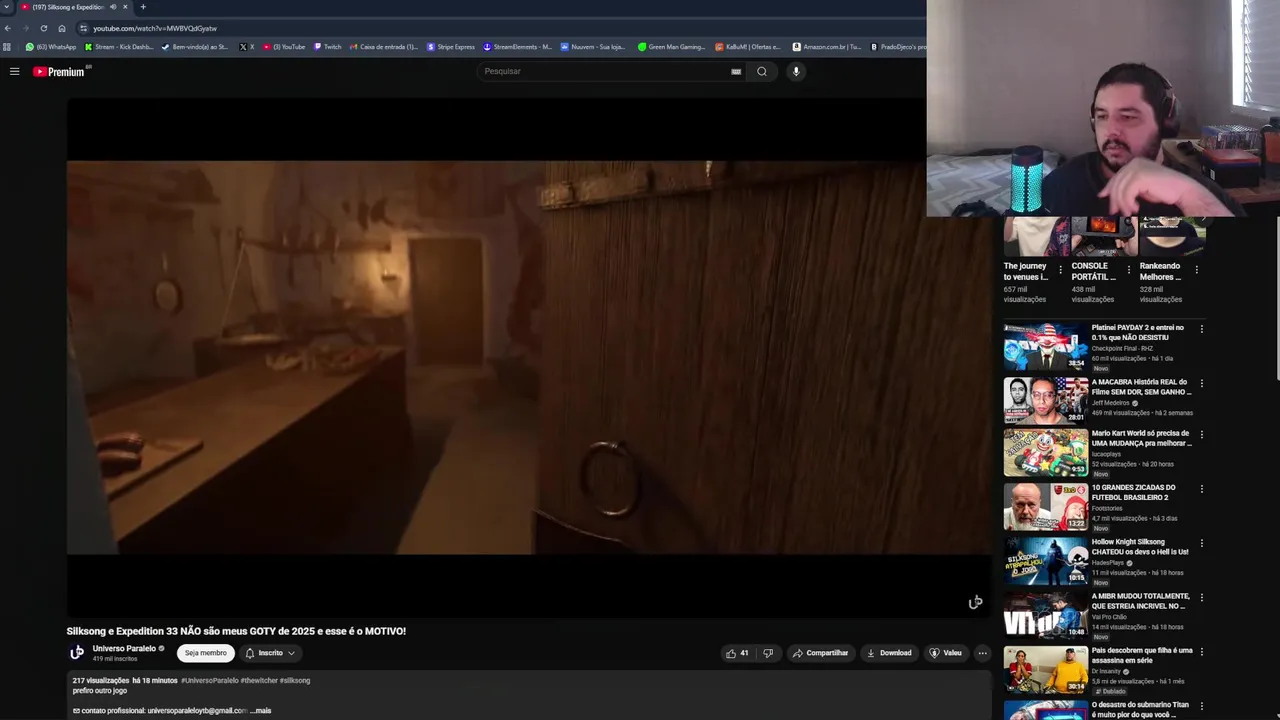
Task: Click the video player area
Action: click(528, 357)
